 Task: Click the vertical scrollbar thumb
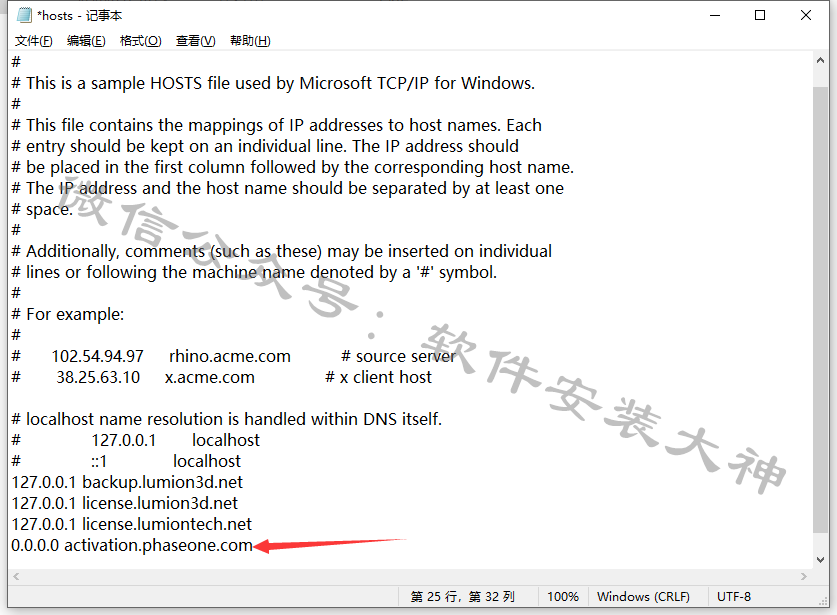820,309
